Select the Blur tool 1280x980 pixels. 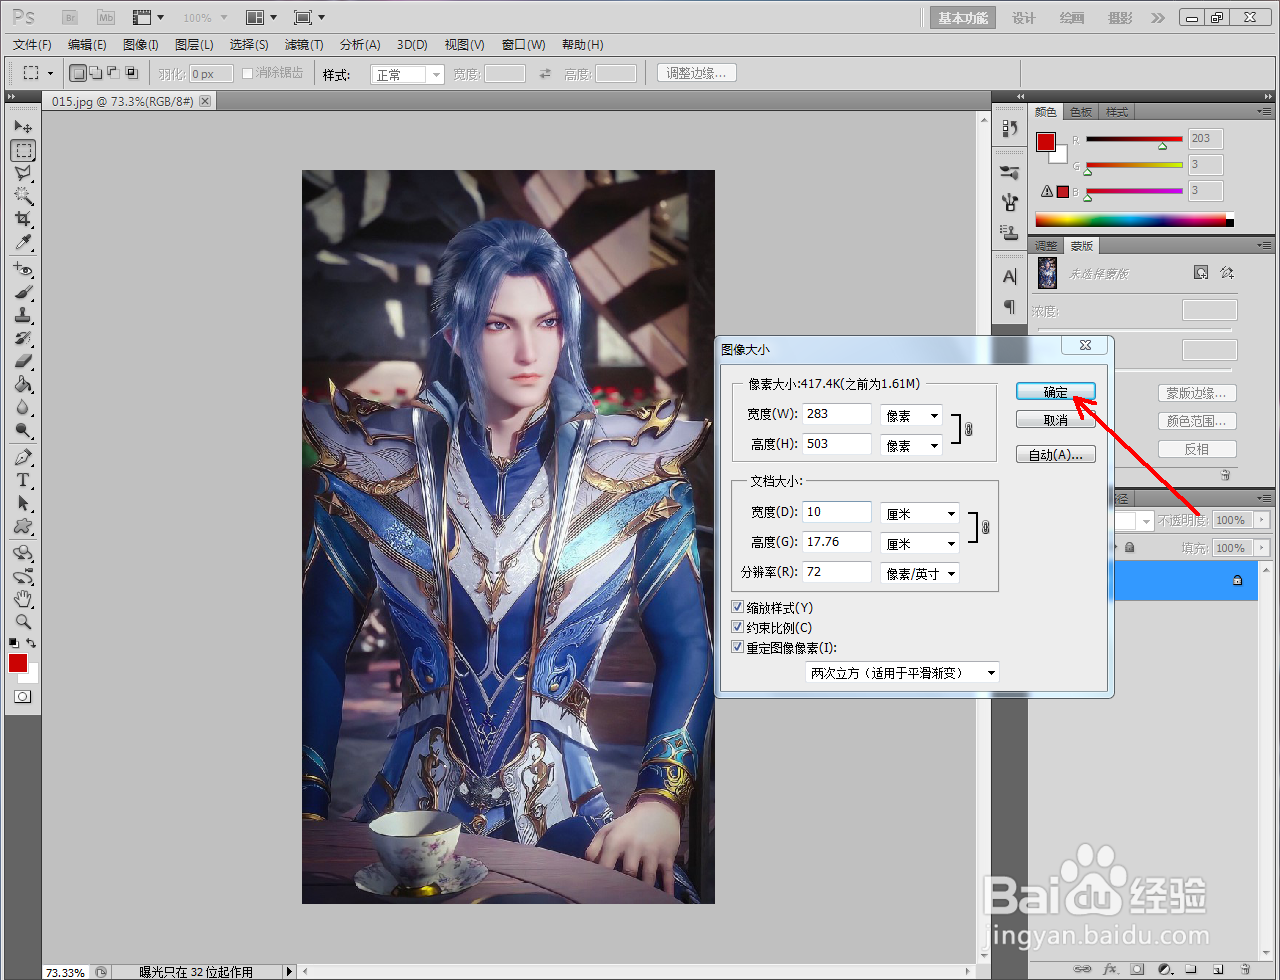click(23, 408)
